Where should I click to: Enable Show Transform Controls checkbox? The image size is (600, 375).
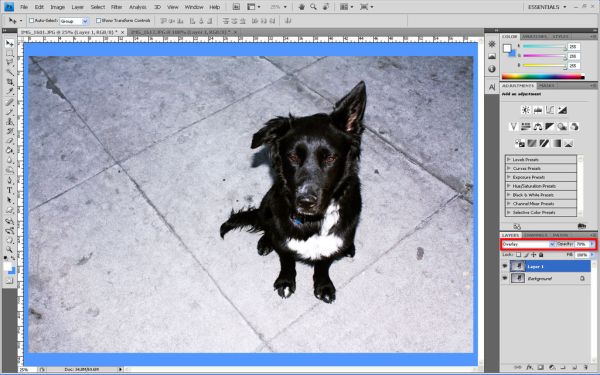click(98, 21)
